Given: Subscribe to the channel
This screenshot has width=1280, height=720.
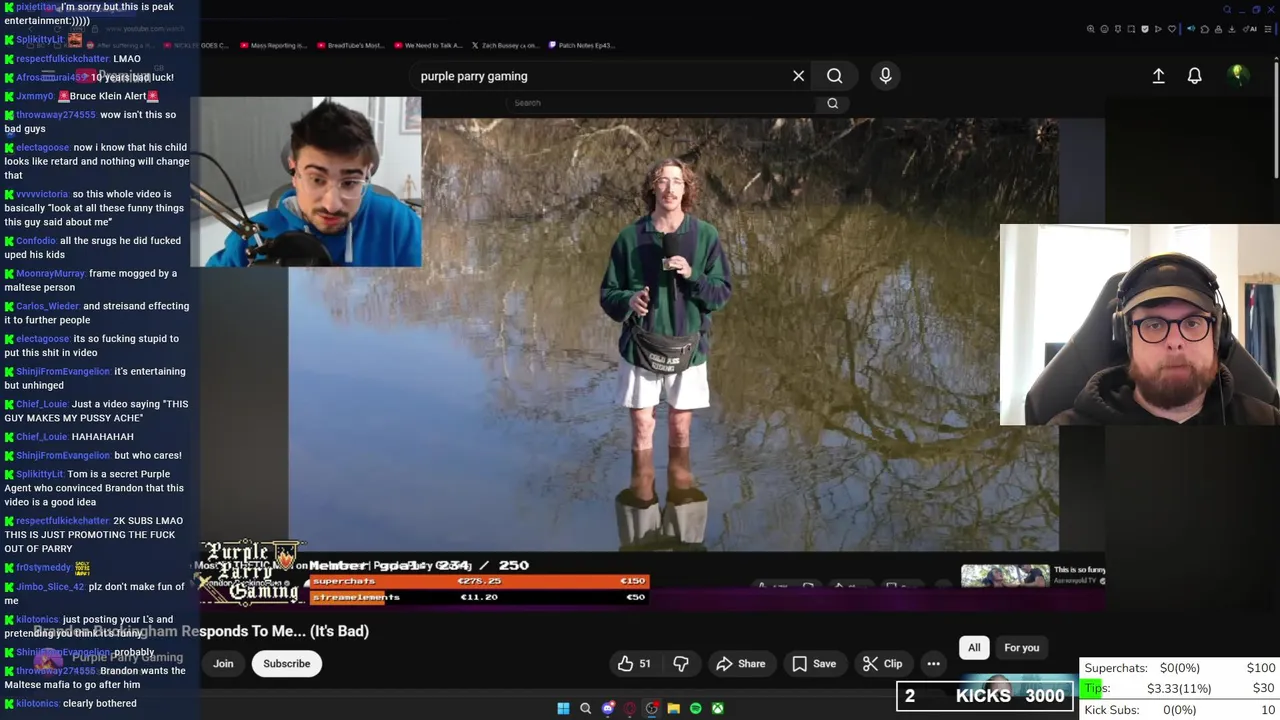Looking at the screenshot, I should (286, 663).
